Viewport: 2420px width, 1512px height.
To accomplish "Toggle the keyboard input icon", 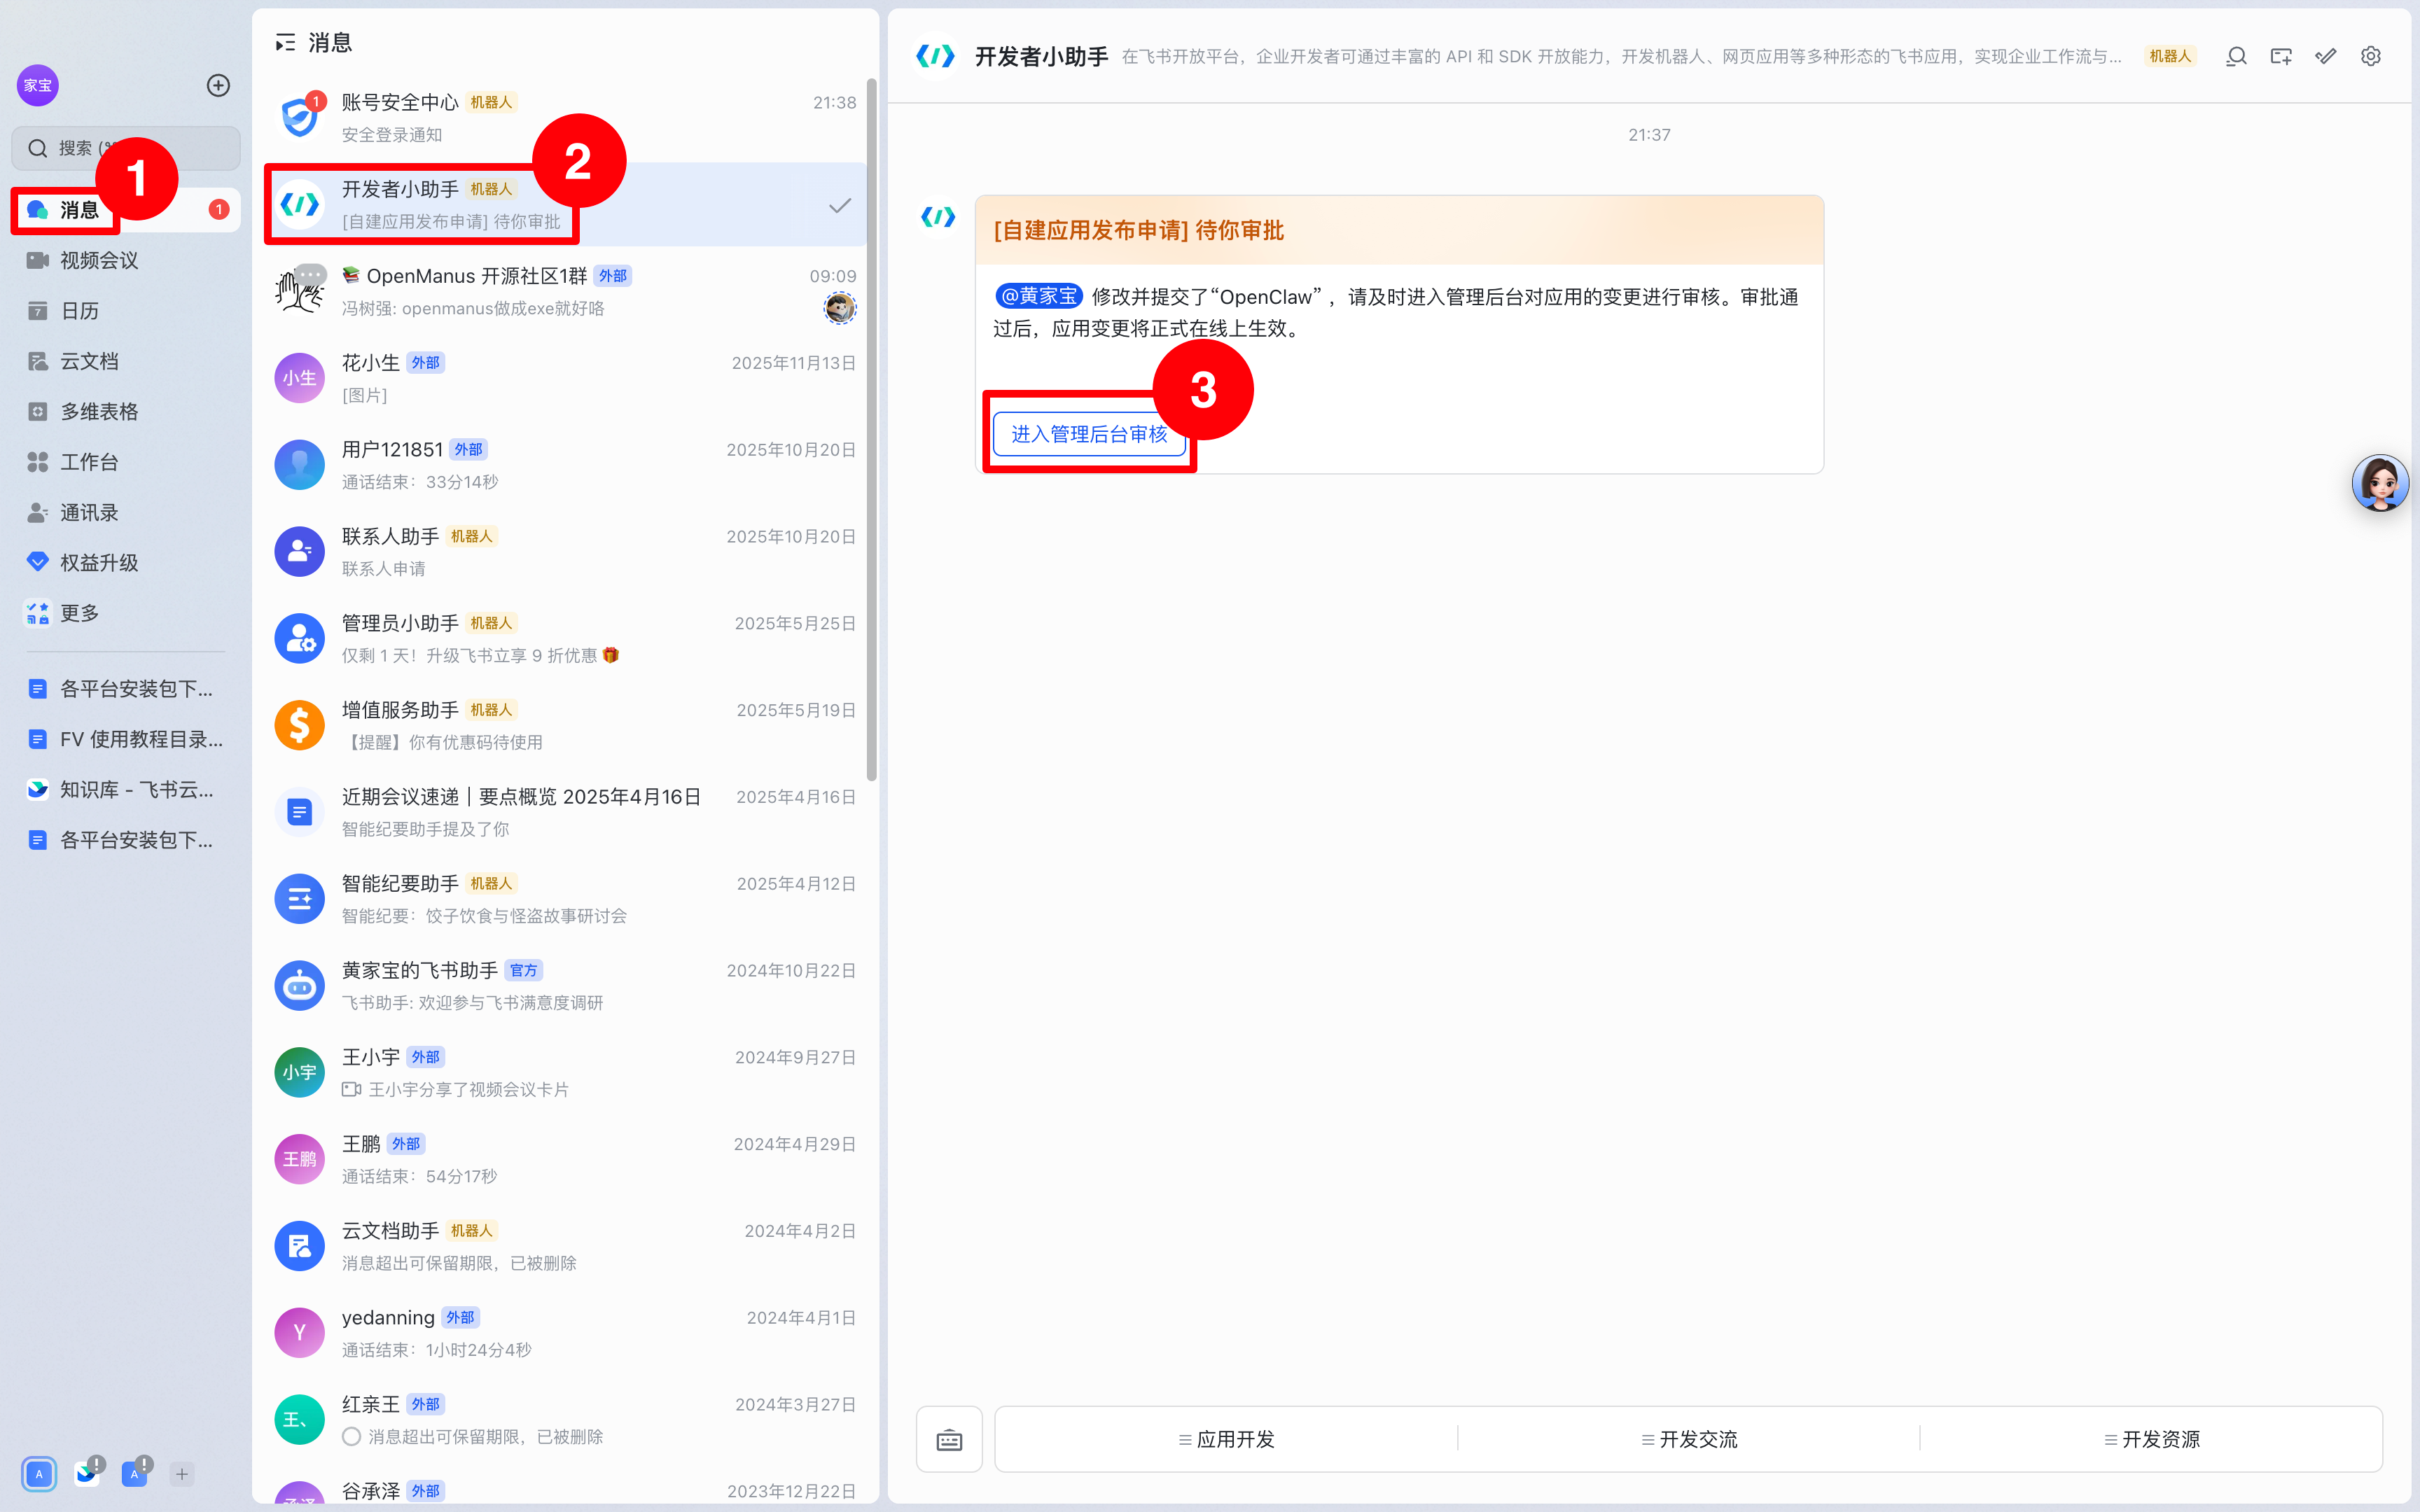I will click(x=949, y=1439).
